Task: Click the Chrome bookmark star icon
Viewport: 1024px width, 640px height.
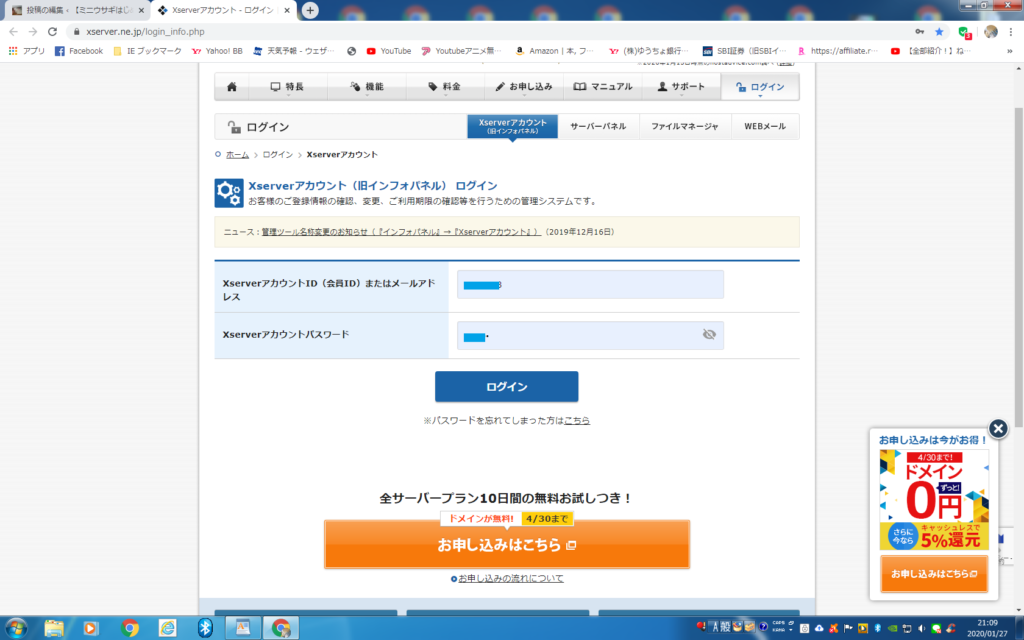Action: coord(939,31)
